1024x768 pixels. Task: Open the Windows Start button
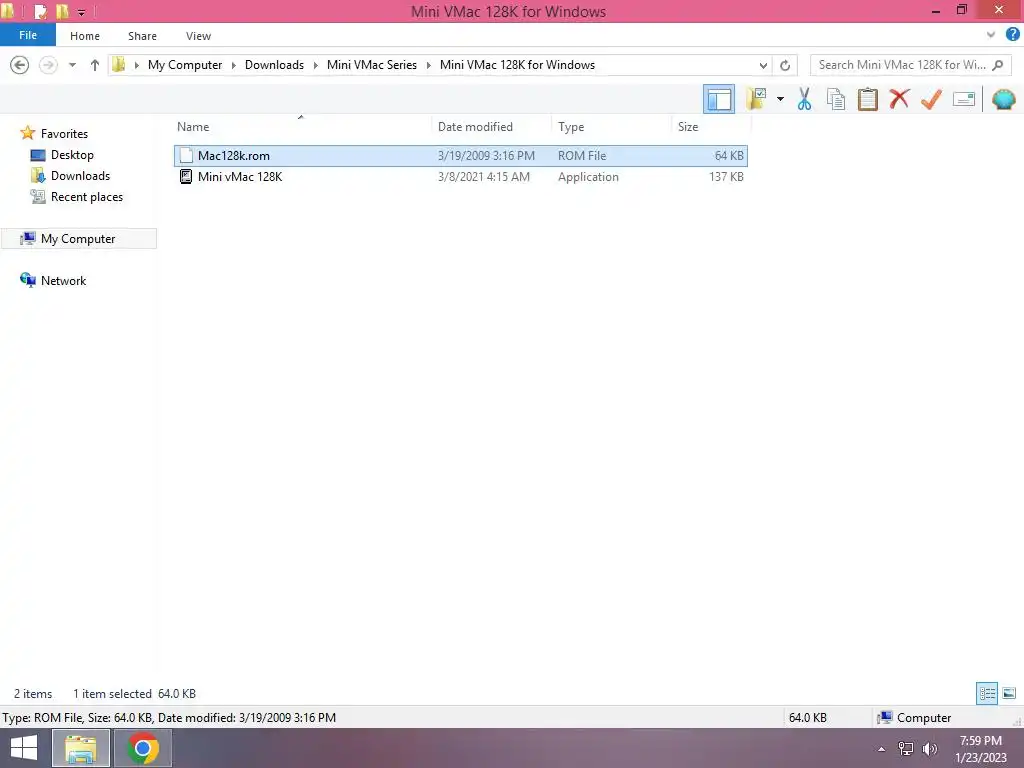(x=24, y=748)
